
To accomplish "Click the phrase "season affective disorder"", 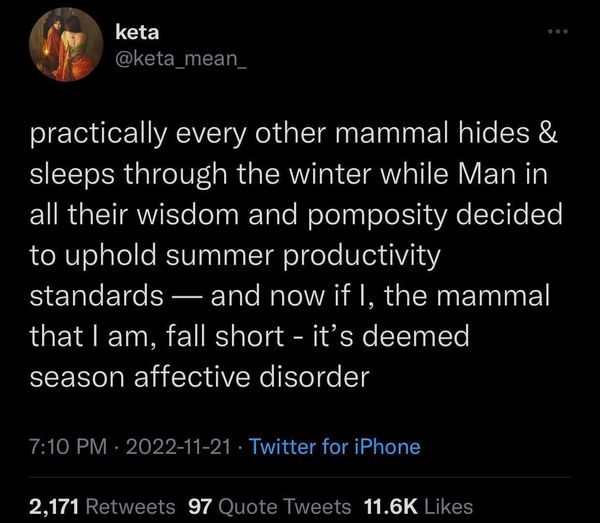I will point(200,374).
